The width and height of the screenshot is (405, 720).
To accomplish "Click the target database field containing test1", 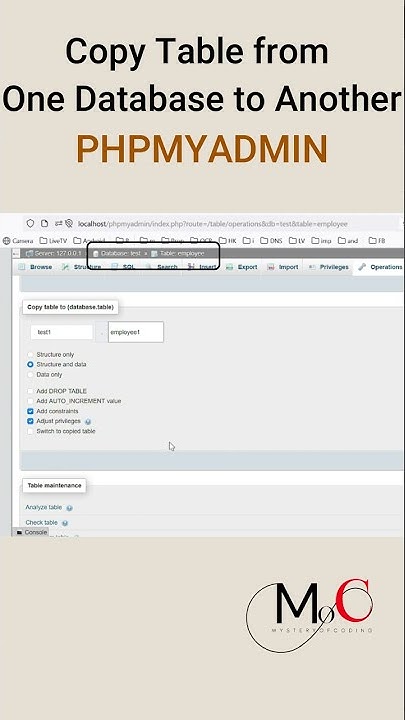I will pyautogui.click(x=62, y=332).
